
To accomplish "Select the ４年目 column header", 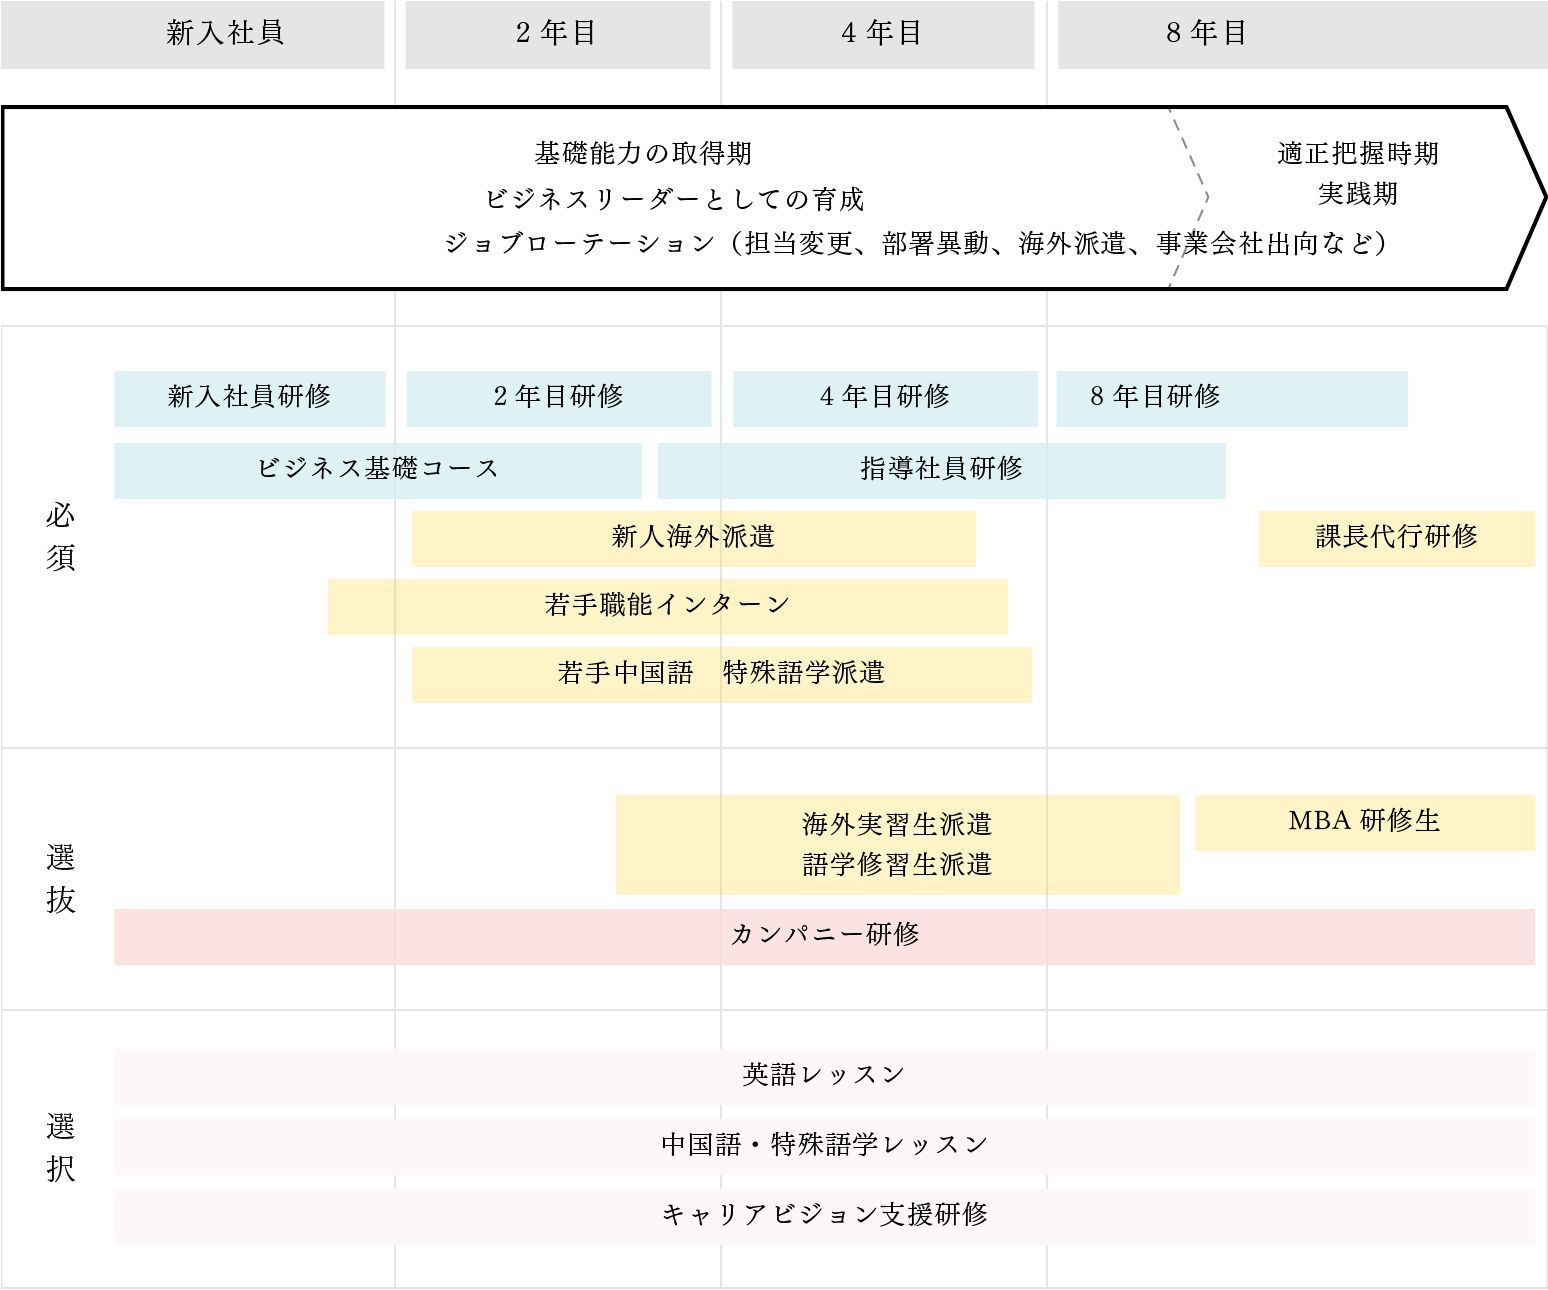I will [884, 35].
